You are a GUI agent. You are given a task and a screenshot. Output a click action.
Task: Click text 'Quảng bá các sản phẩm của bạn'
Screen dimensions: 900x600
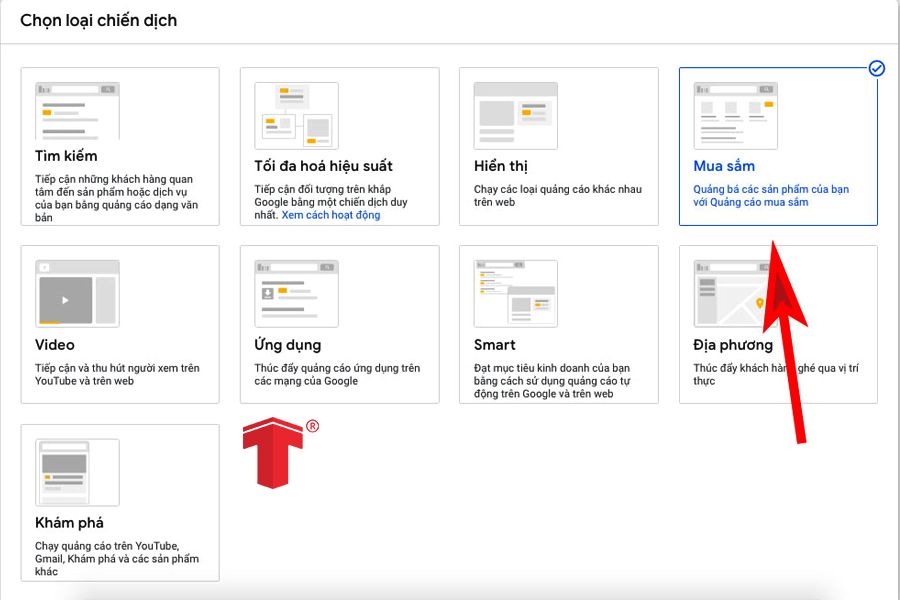click(771, 189)
